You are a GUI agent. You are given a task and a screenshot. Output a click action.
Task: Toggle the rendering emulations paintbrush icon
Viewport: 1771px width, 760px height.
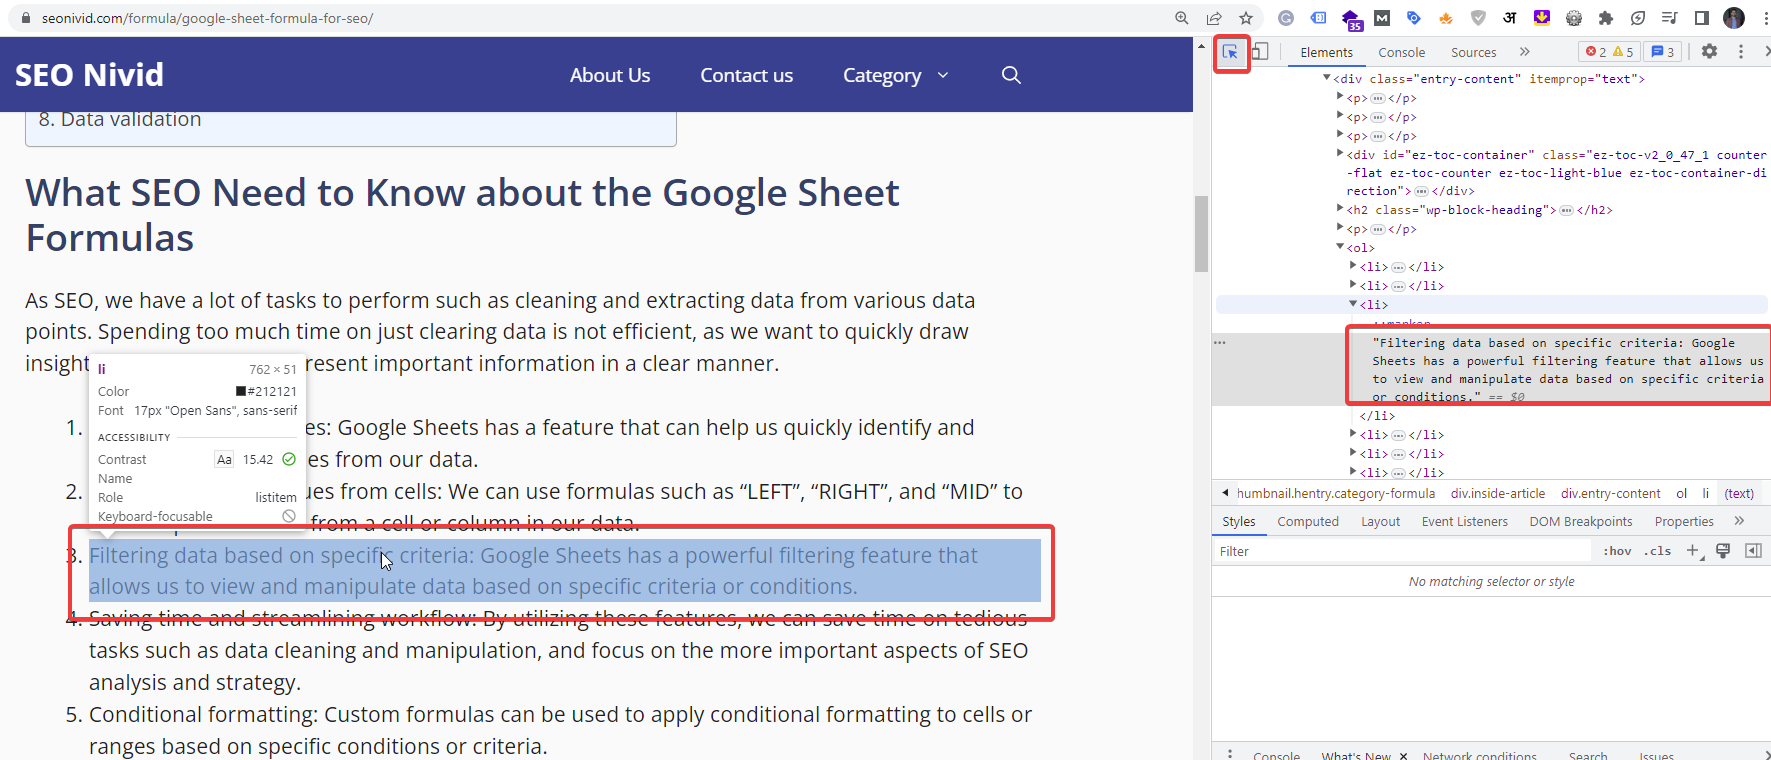[1723, 550]
